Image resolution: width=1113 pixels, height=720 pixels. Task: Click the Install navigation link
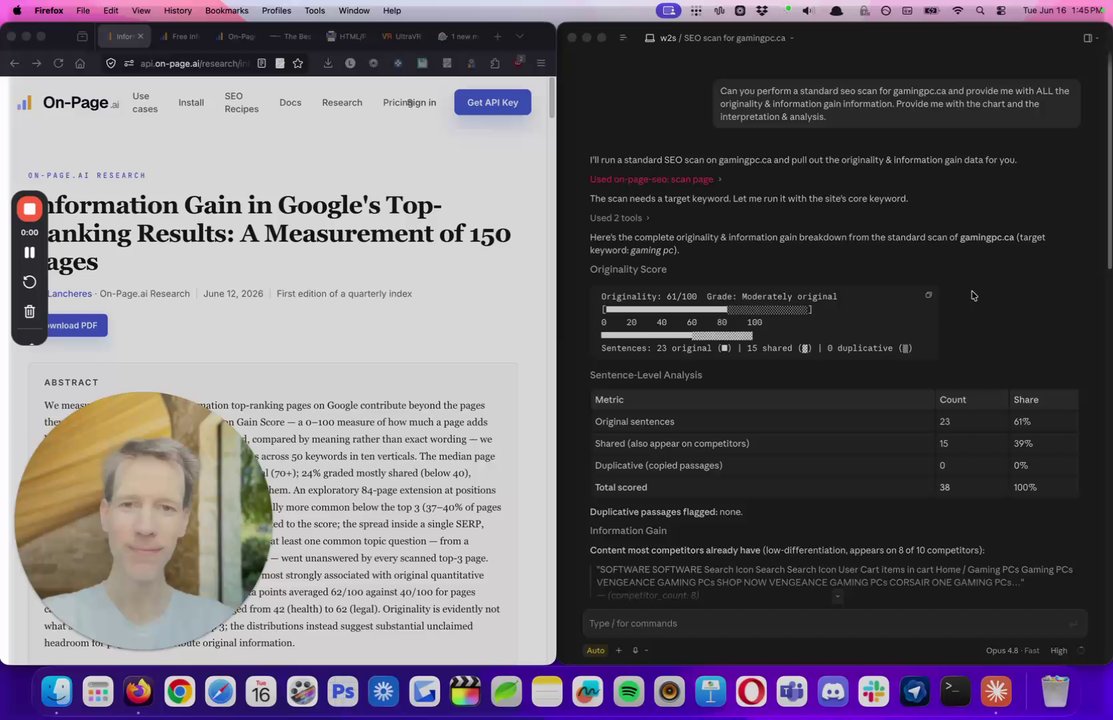tap(191, 102)
